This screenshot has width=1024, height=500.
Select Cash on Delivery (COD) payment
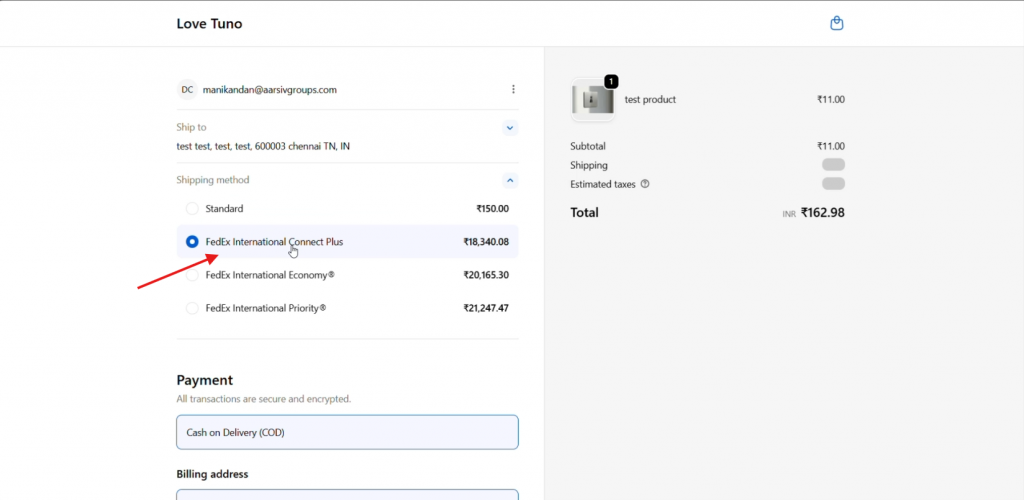[x=347, y=432]
